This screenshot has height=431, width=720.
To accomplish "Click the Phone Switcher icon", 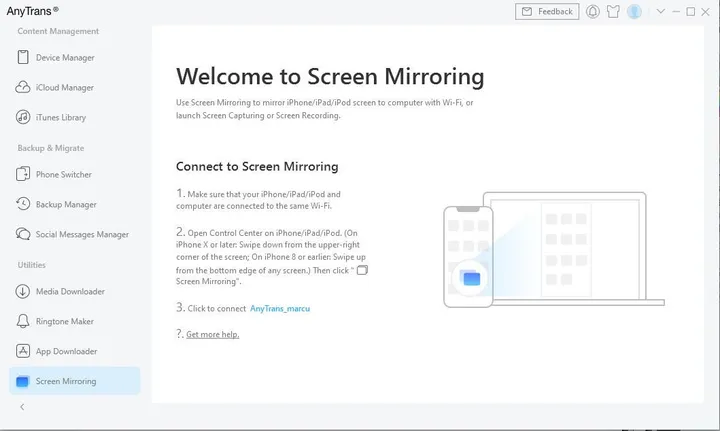I will point(23,174).
